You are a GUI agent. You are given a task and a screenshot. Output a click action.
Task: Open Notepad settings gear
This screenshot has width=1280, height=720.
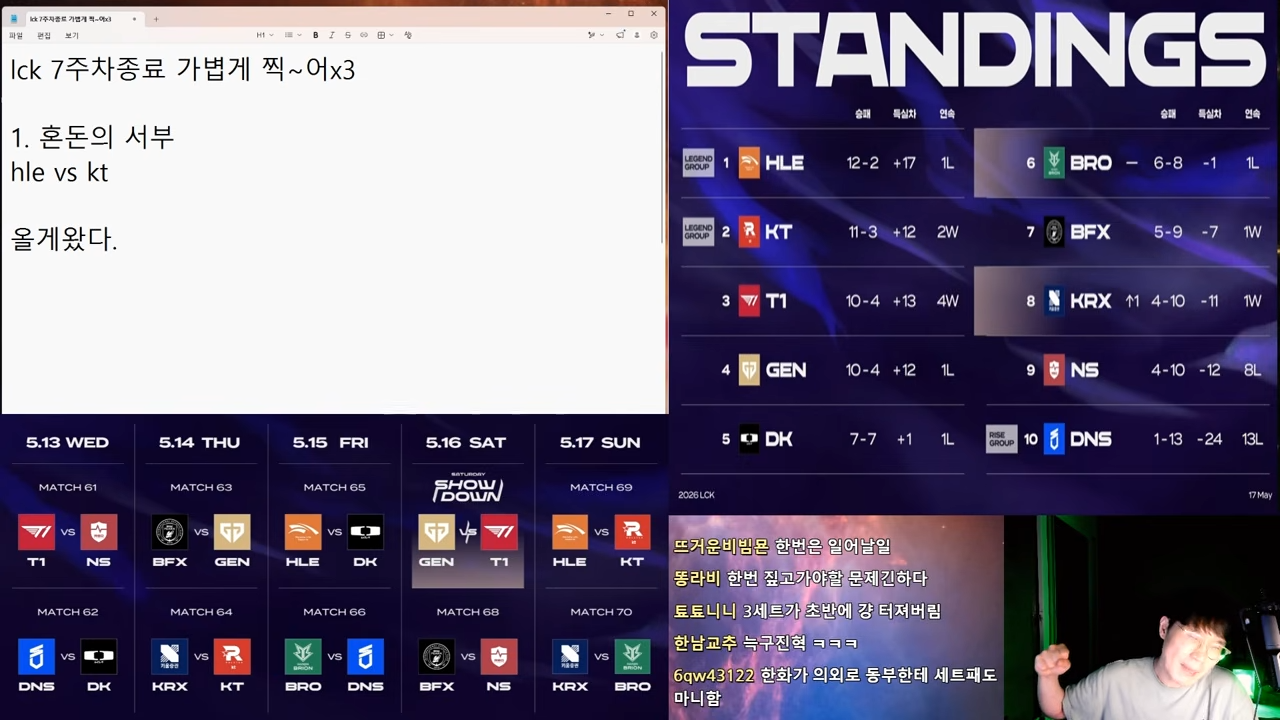[654, 35]
